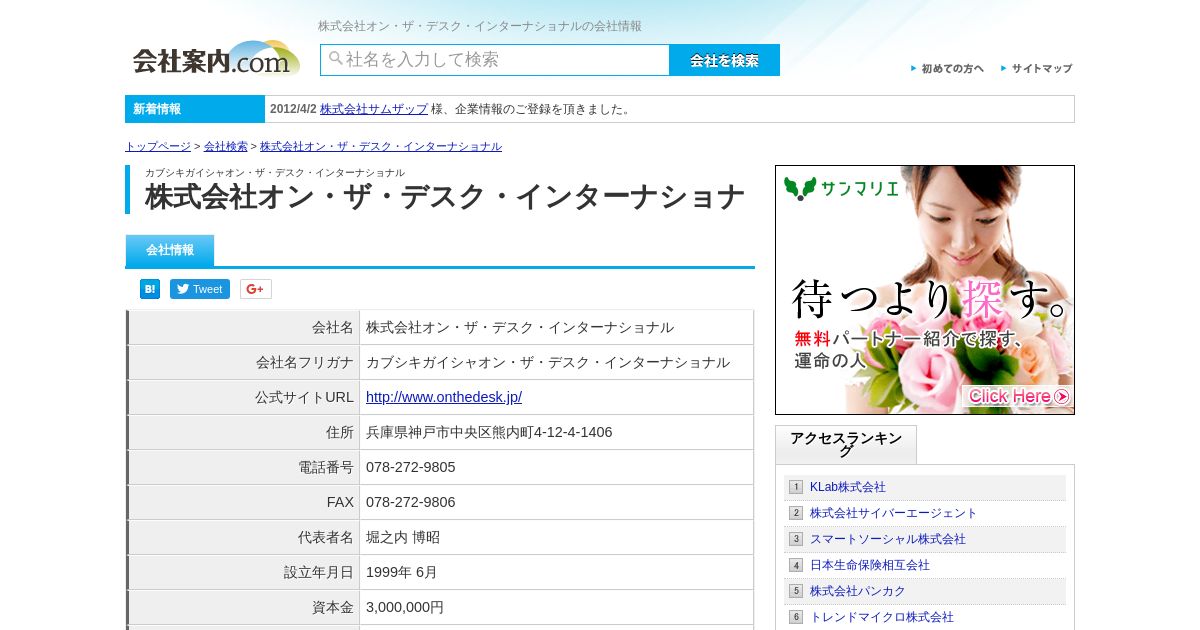The image size is (1200, 630).
Task: Open the 株式会社サムザップ news link
Action: tap(374, 109)
